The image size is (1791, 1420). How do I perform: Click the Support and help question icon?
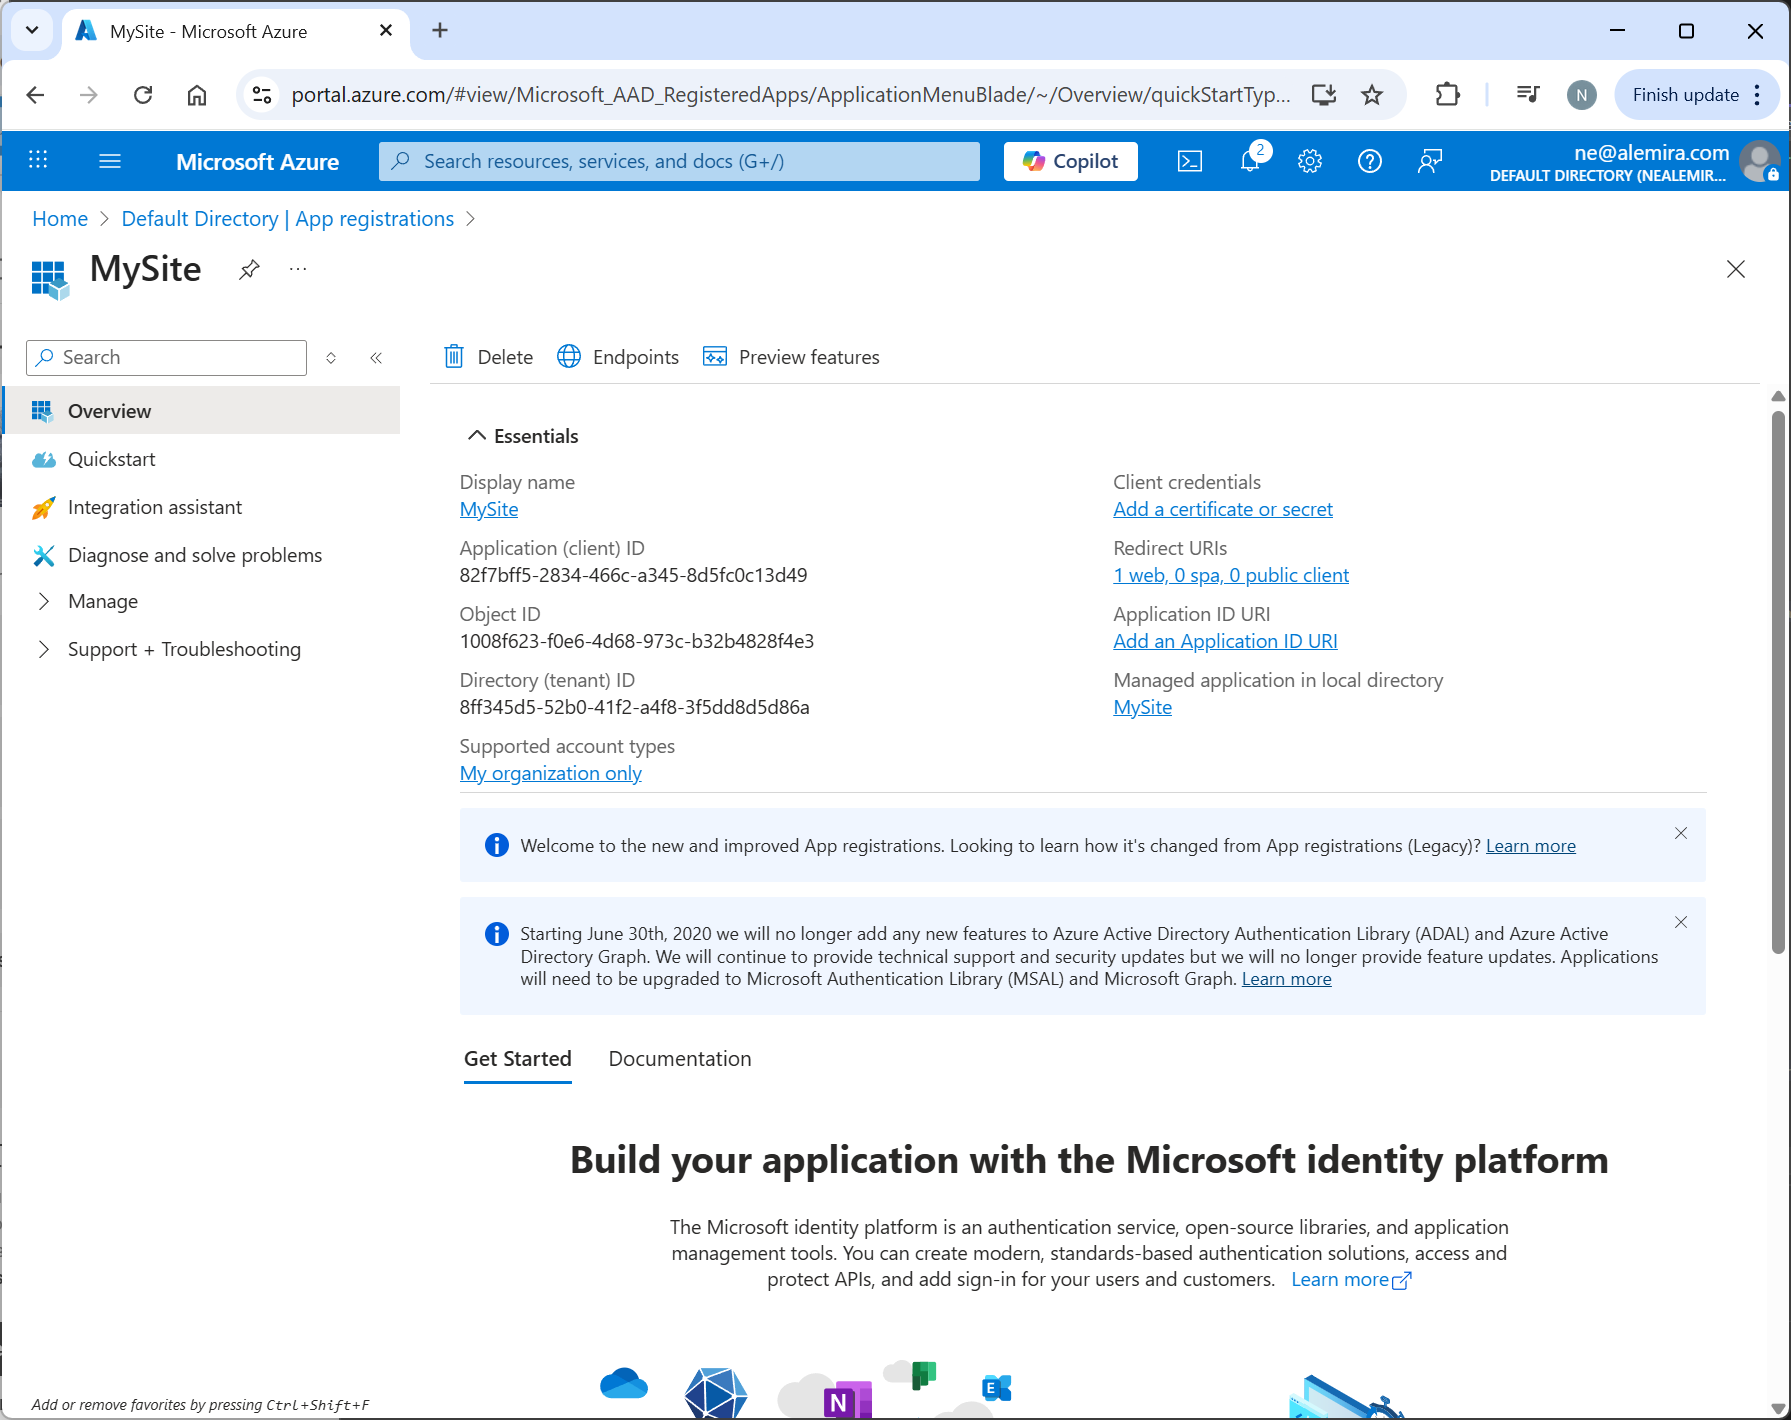tap(1369, 161)
